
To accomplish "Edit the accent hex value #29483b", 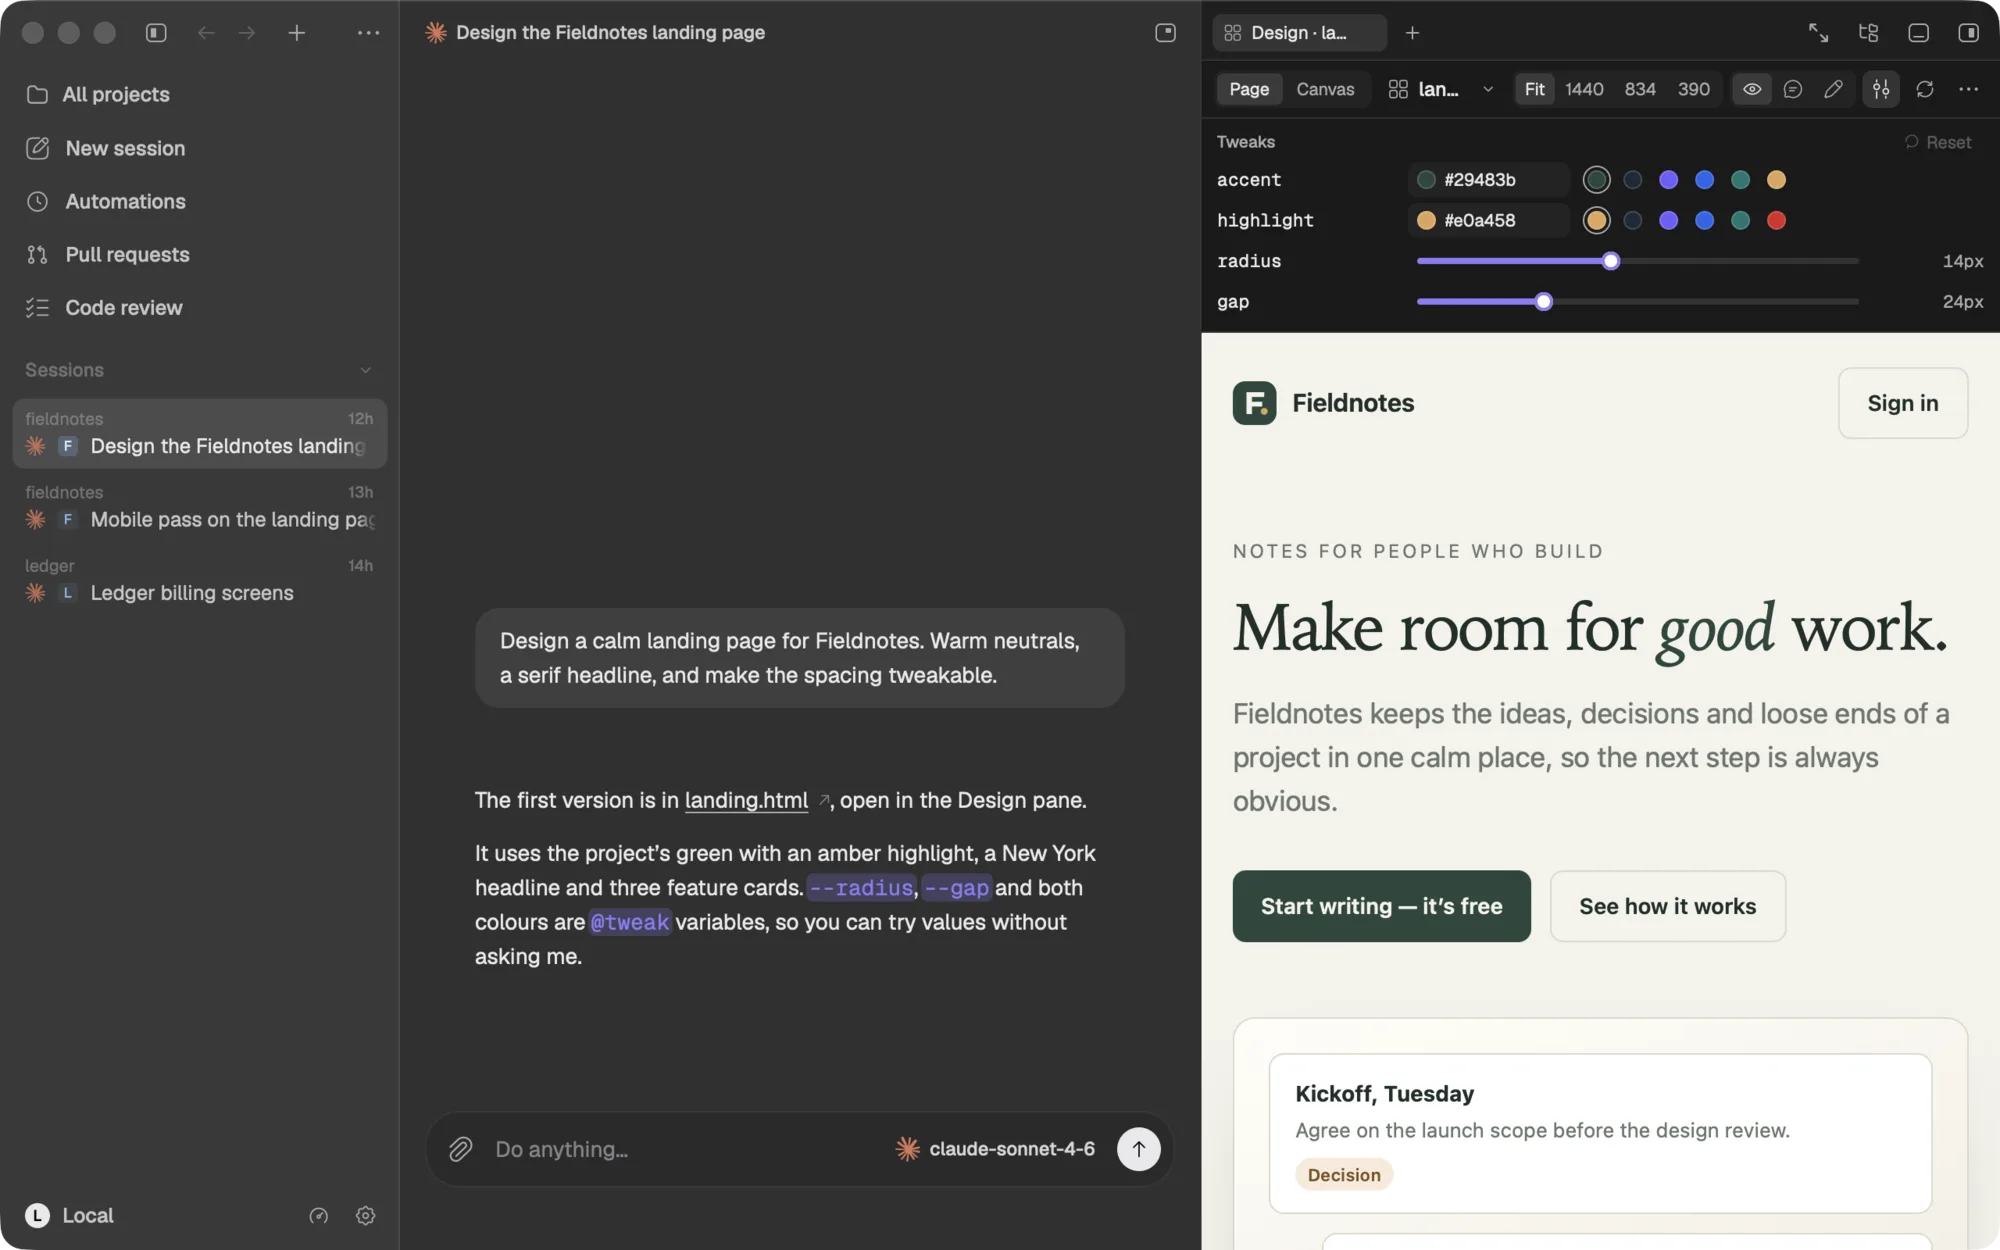I will 1488,180.
